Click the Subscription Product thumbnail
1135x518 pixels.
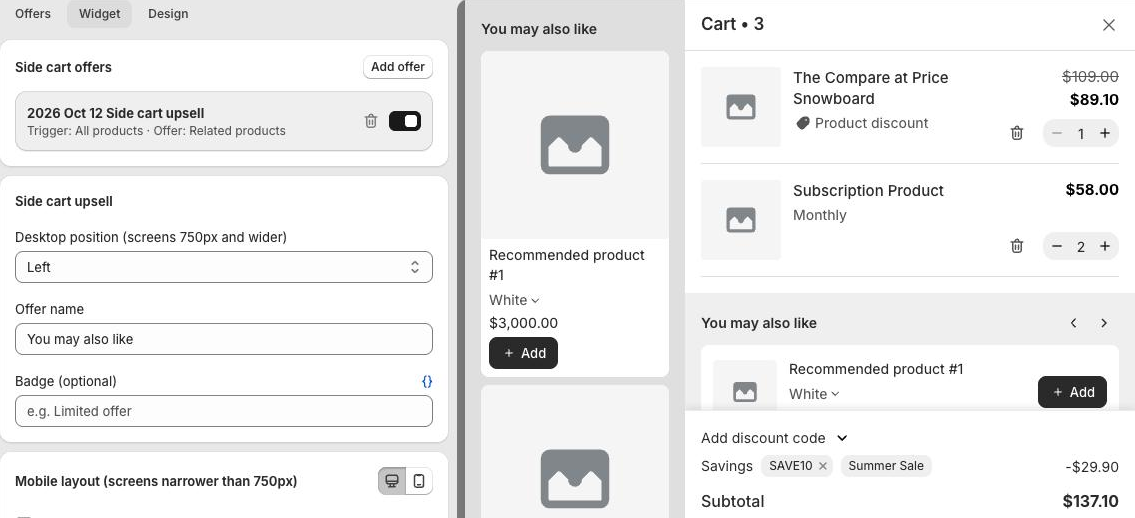[x=741, y=220]
